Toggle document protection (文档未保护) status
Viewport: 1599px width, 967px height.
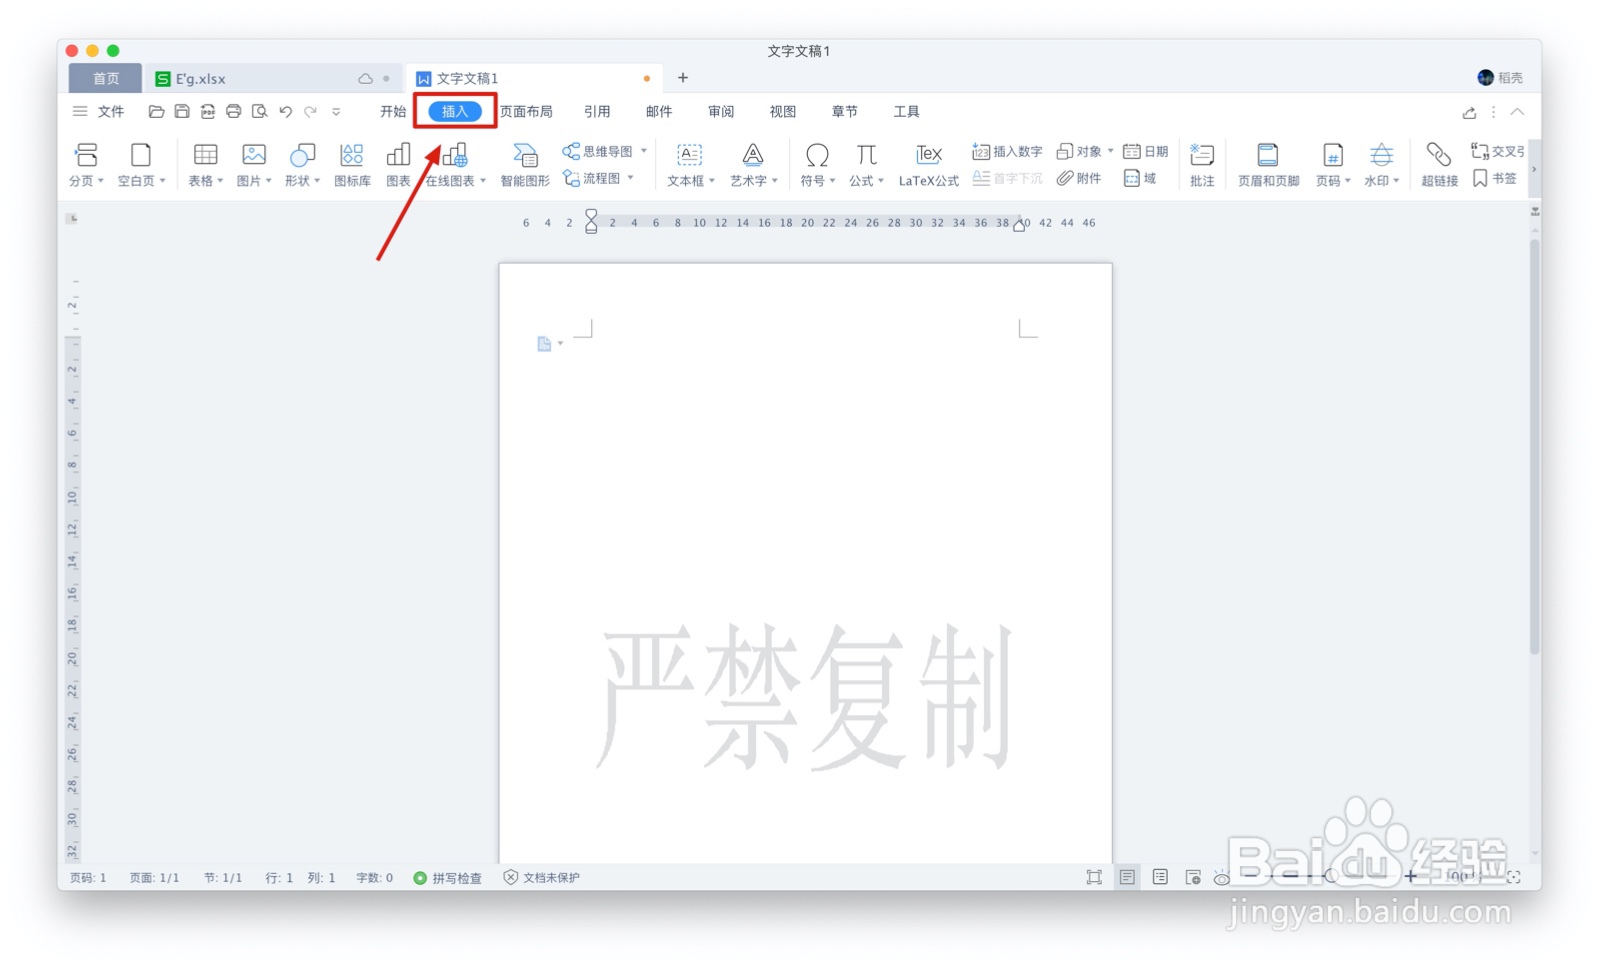[x=541, y=878]
